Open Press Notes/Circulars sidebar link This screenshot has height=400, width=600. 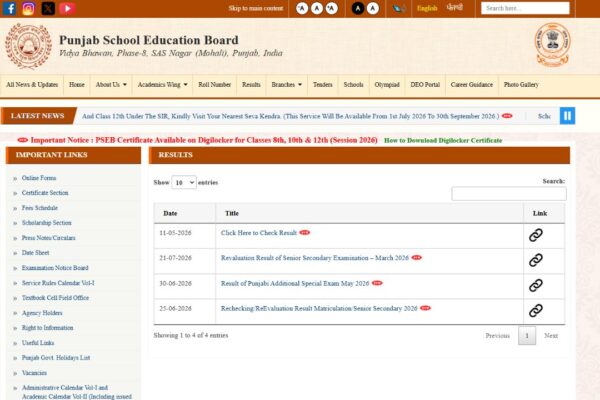coord(49,238)
